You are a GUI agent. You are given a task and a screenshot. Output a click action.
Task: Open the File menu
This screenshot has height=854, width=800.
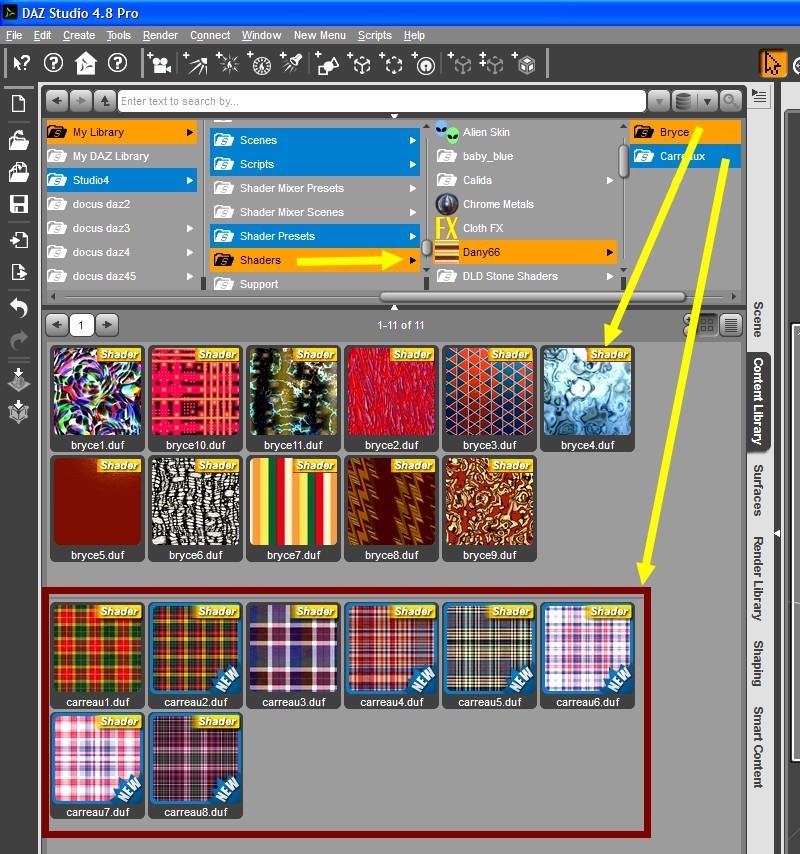[x=14, y=35]
